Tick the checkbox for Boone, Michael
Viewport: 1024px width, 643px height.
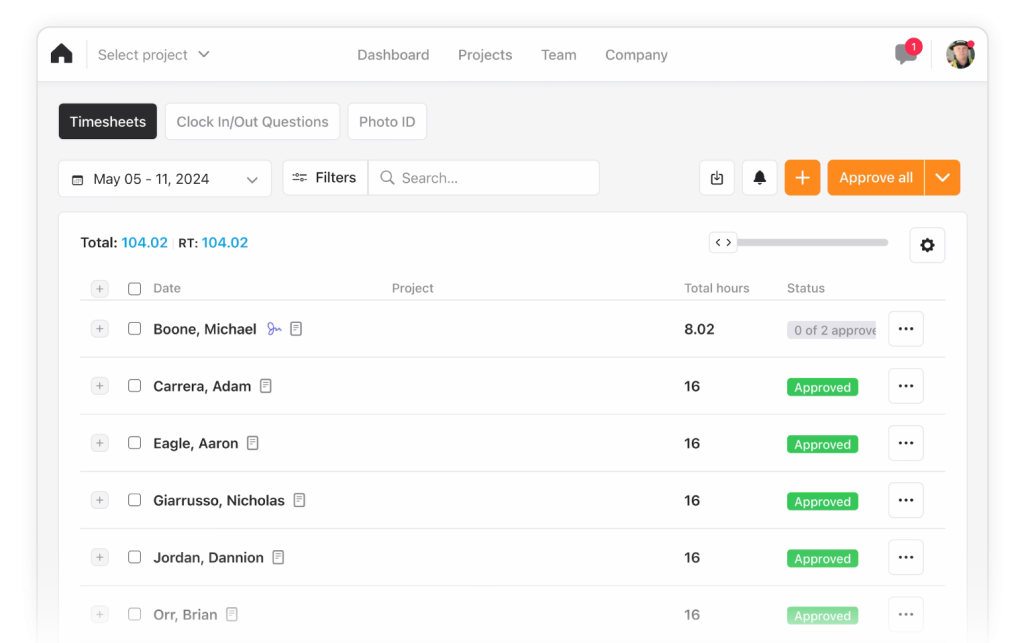(x=135, y=329)
